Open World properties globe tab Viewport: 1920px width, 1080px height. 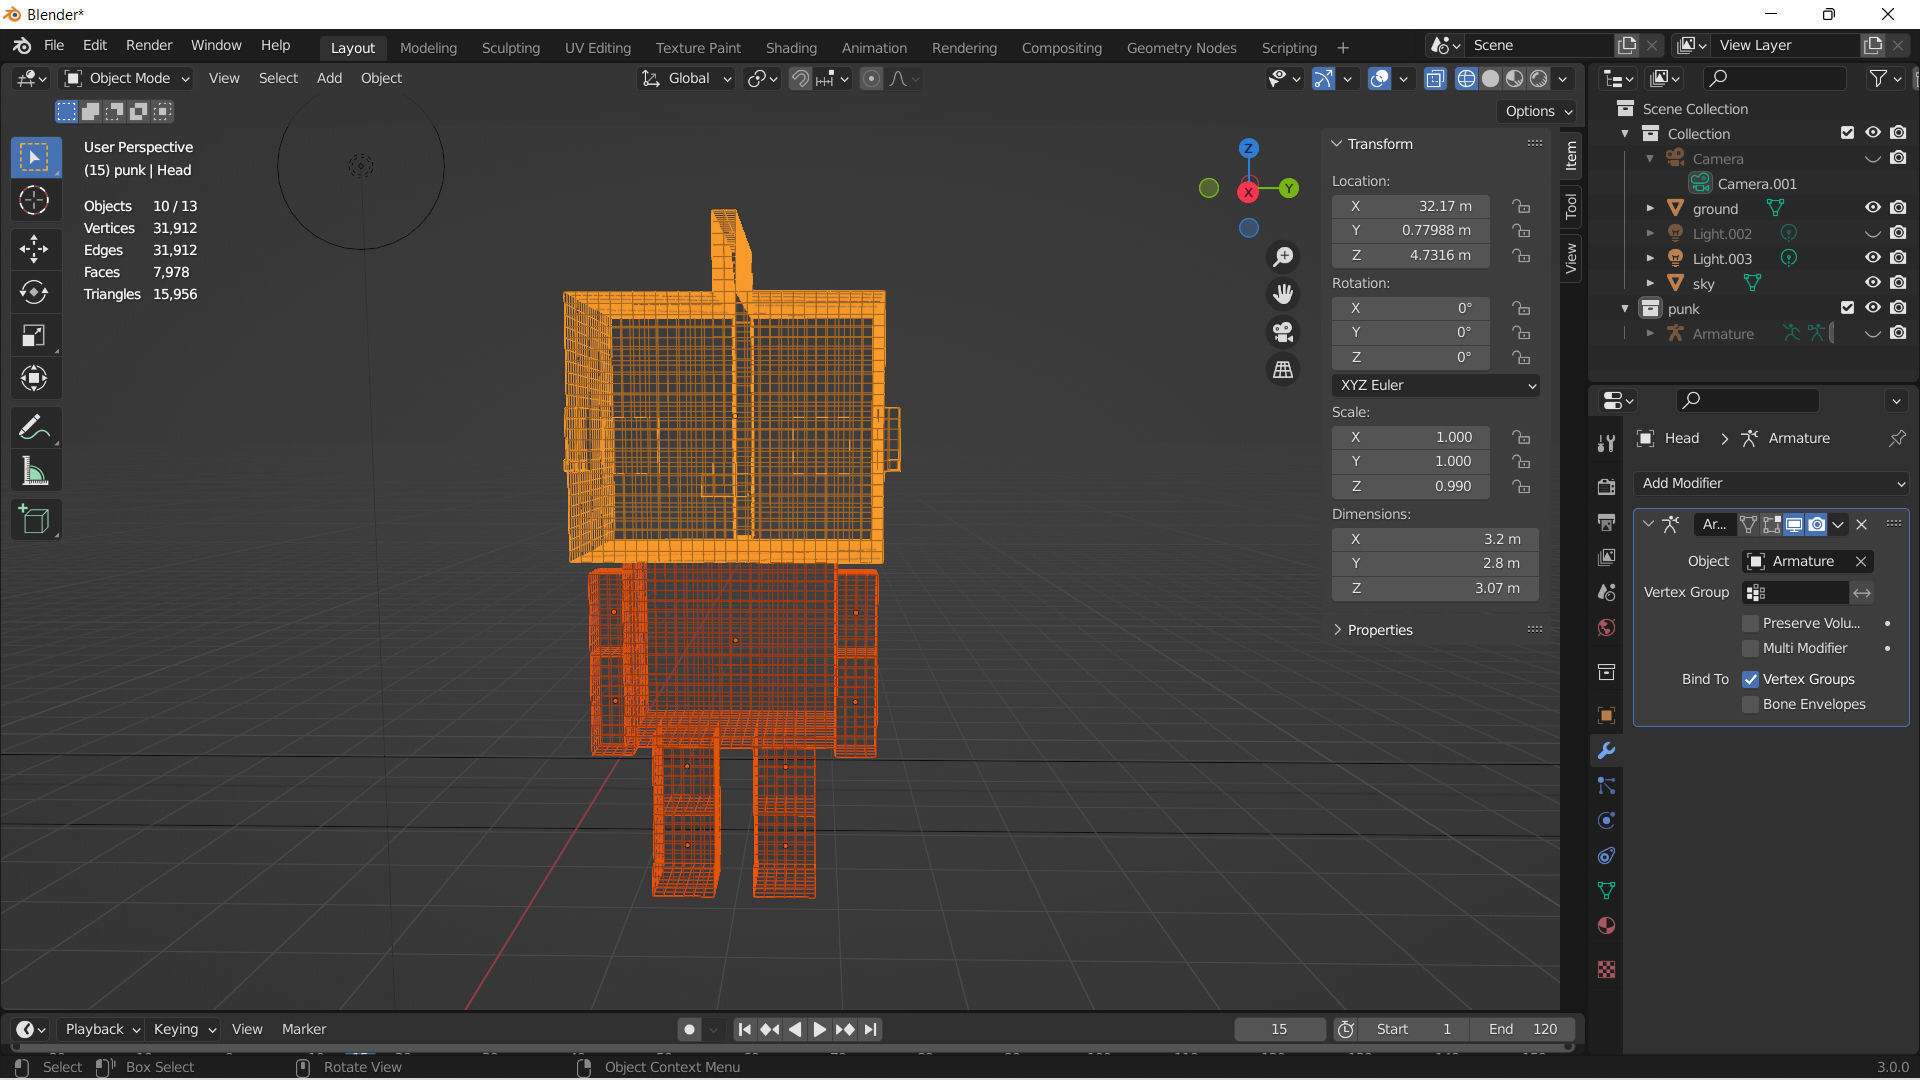click(x=1606, y=628)
